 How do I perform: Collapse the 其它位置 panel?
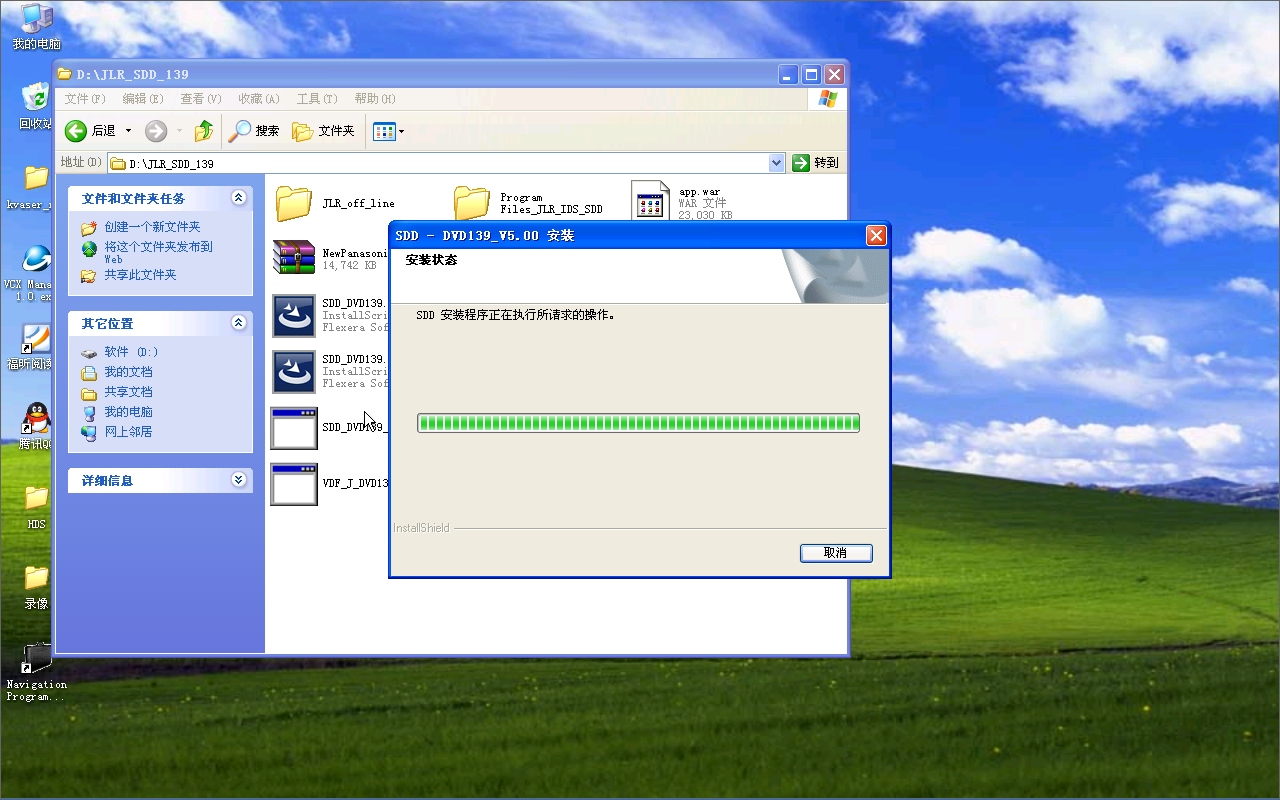click(x=238, y=323)
